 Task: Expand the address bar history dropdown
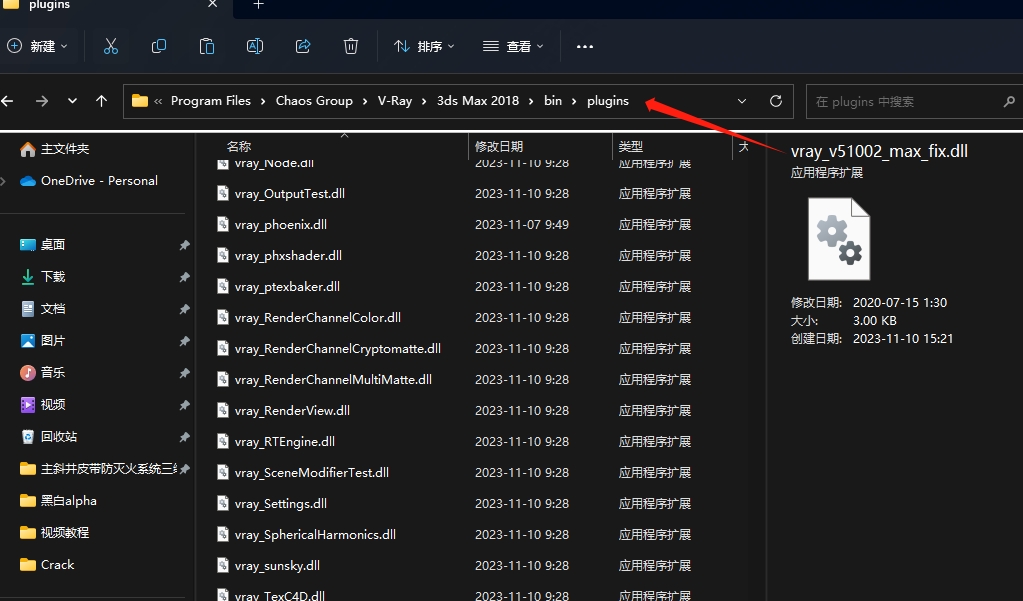(x=742, y=101)
